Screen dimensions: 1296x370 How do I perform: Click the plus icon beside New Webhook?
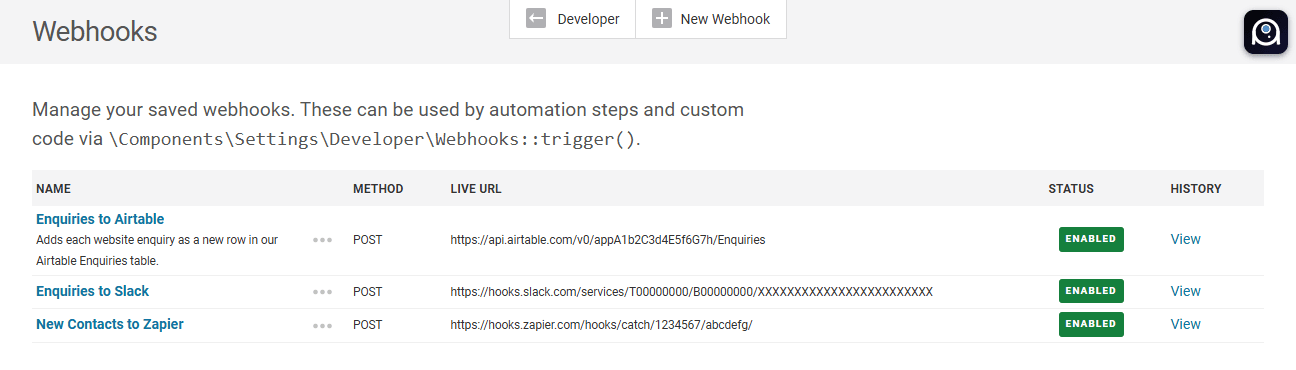662,19
